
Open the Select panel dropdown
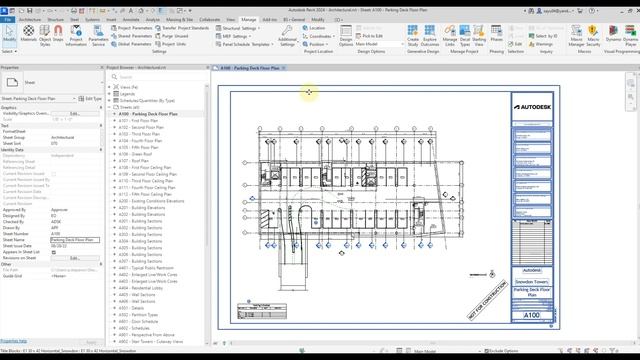tap(9, 51)
